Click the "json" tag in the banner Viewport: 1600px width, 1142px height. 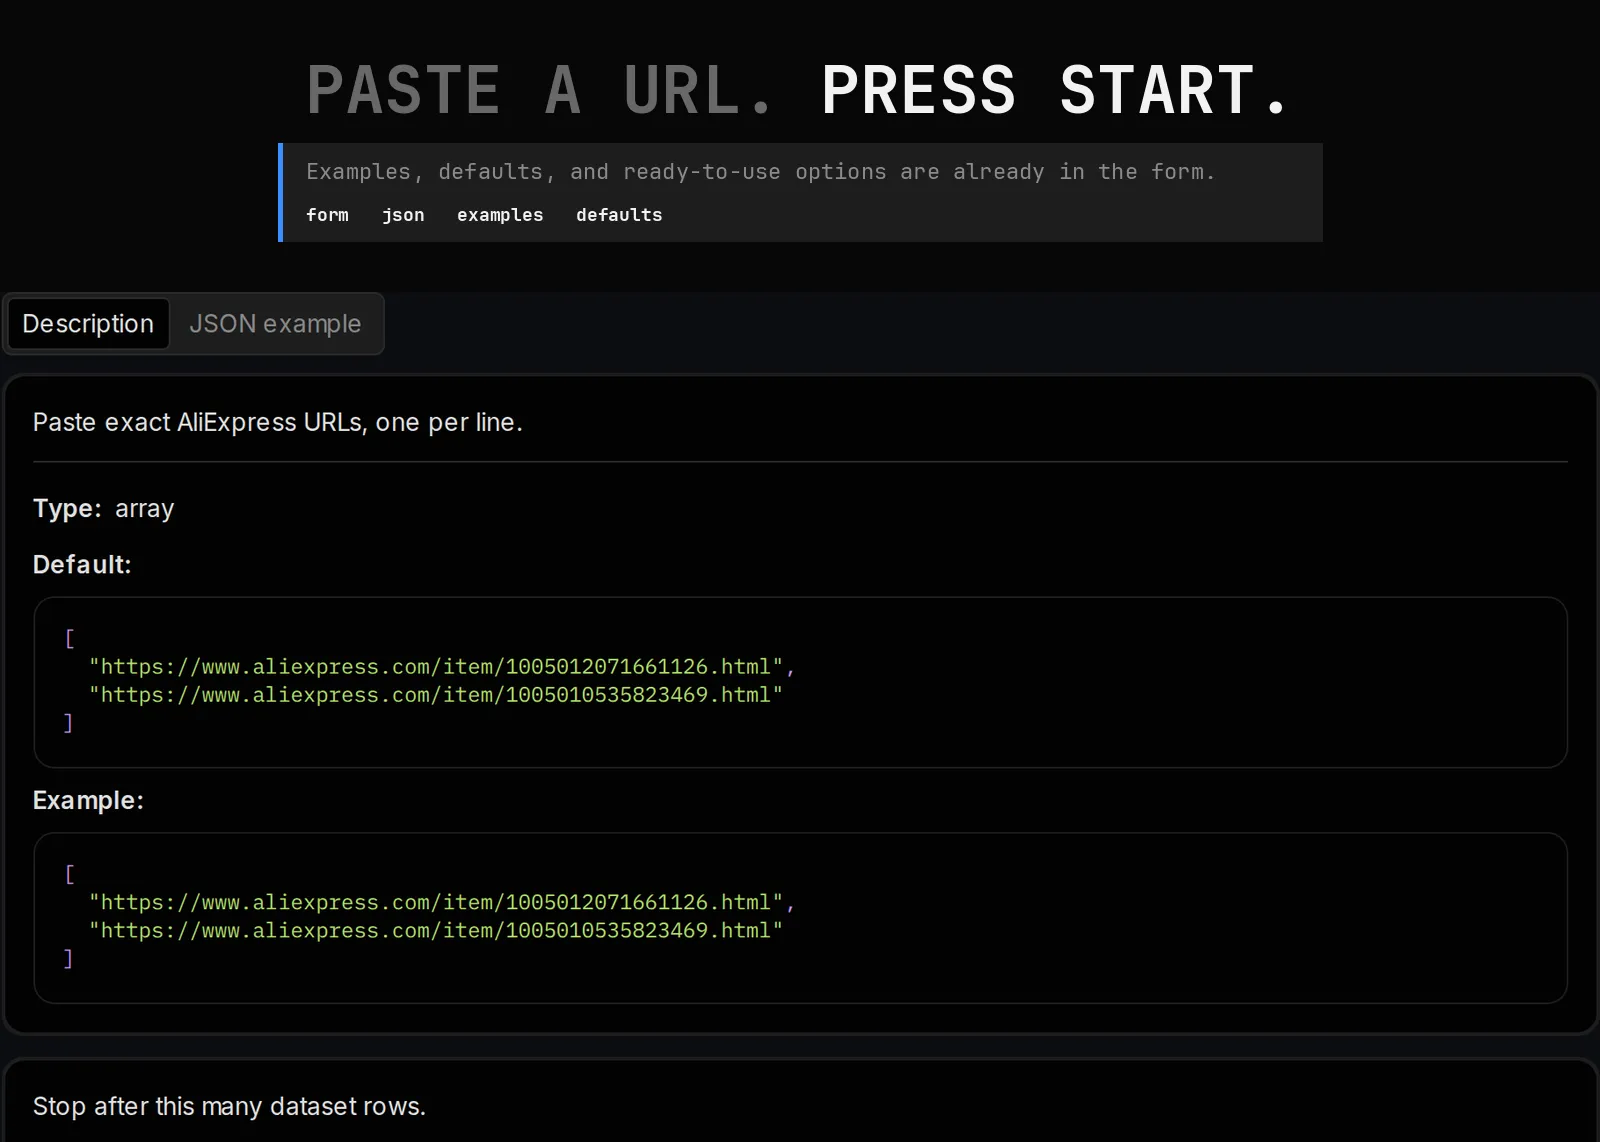click(403, 215)
